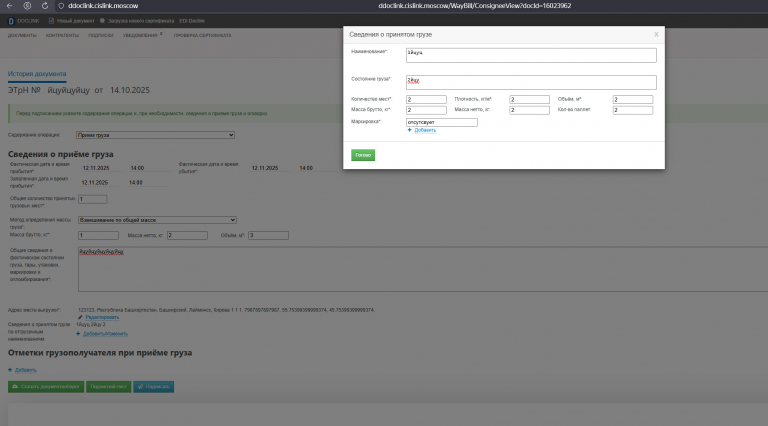Click main page Масса брутто field

click(x=98, y=236)
